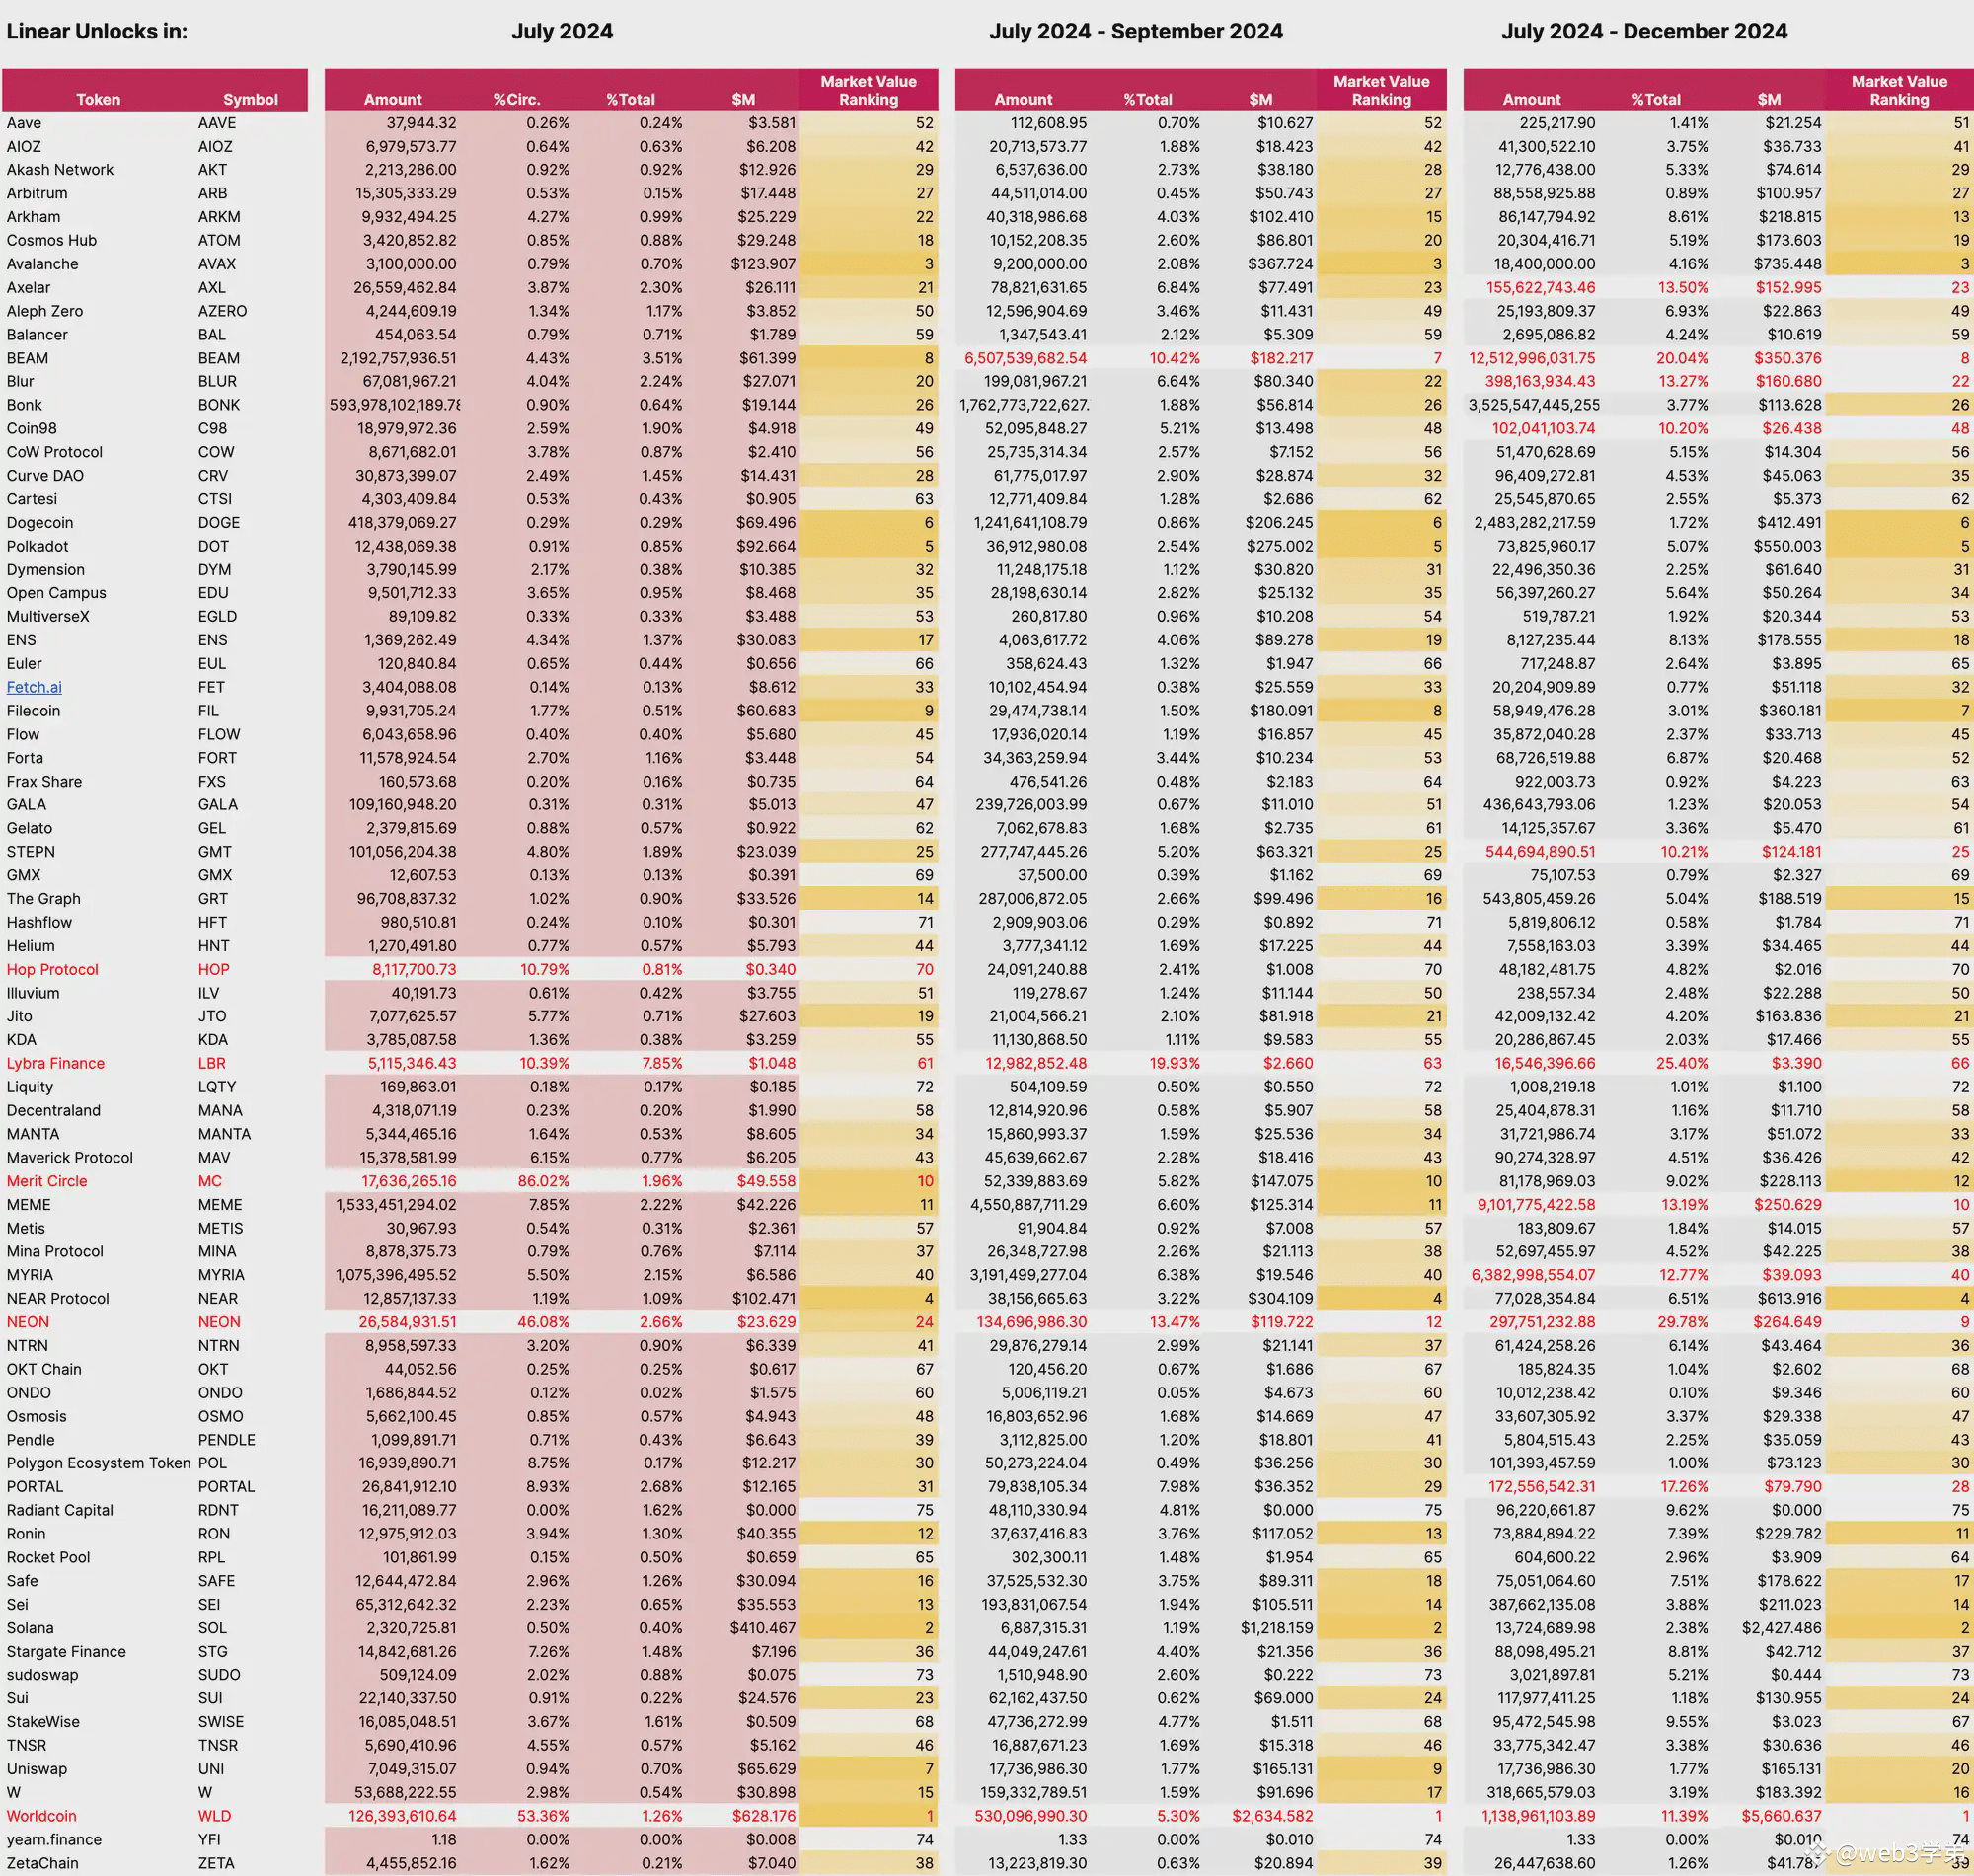1974x1876 pixels.
Task: Click the NEON symbol cell
Action: coord(219,1322)
